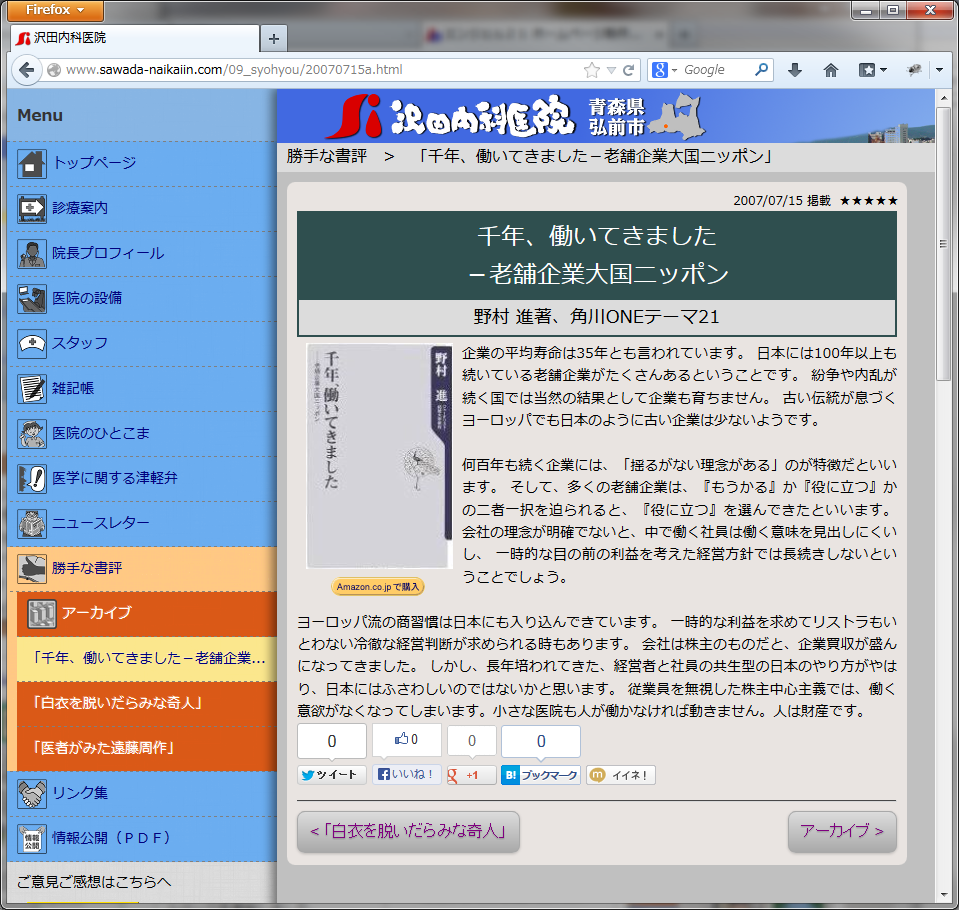The width and height of the screenshot is (959, 910).
Task: Click the book cover thumbnail image
Action: coord(379,457)
